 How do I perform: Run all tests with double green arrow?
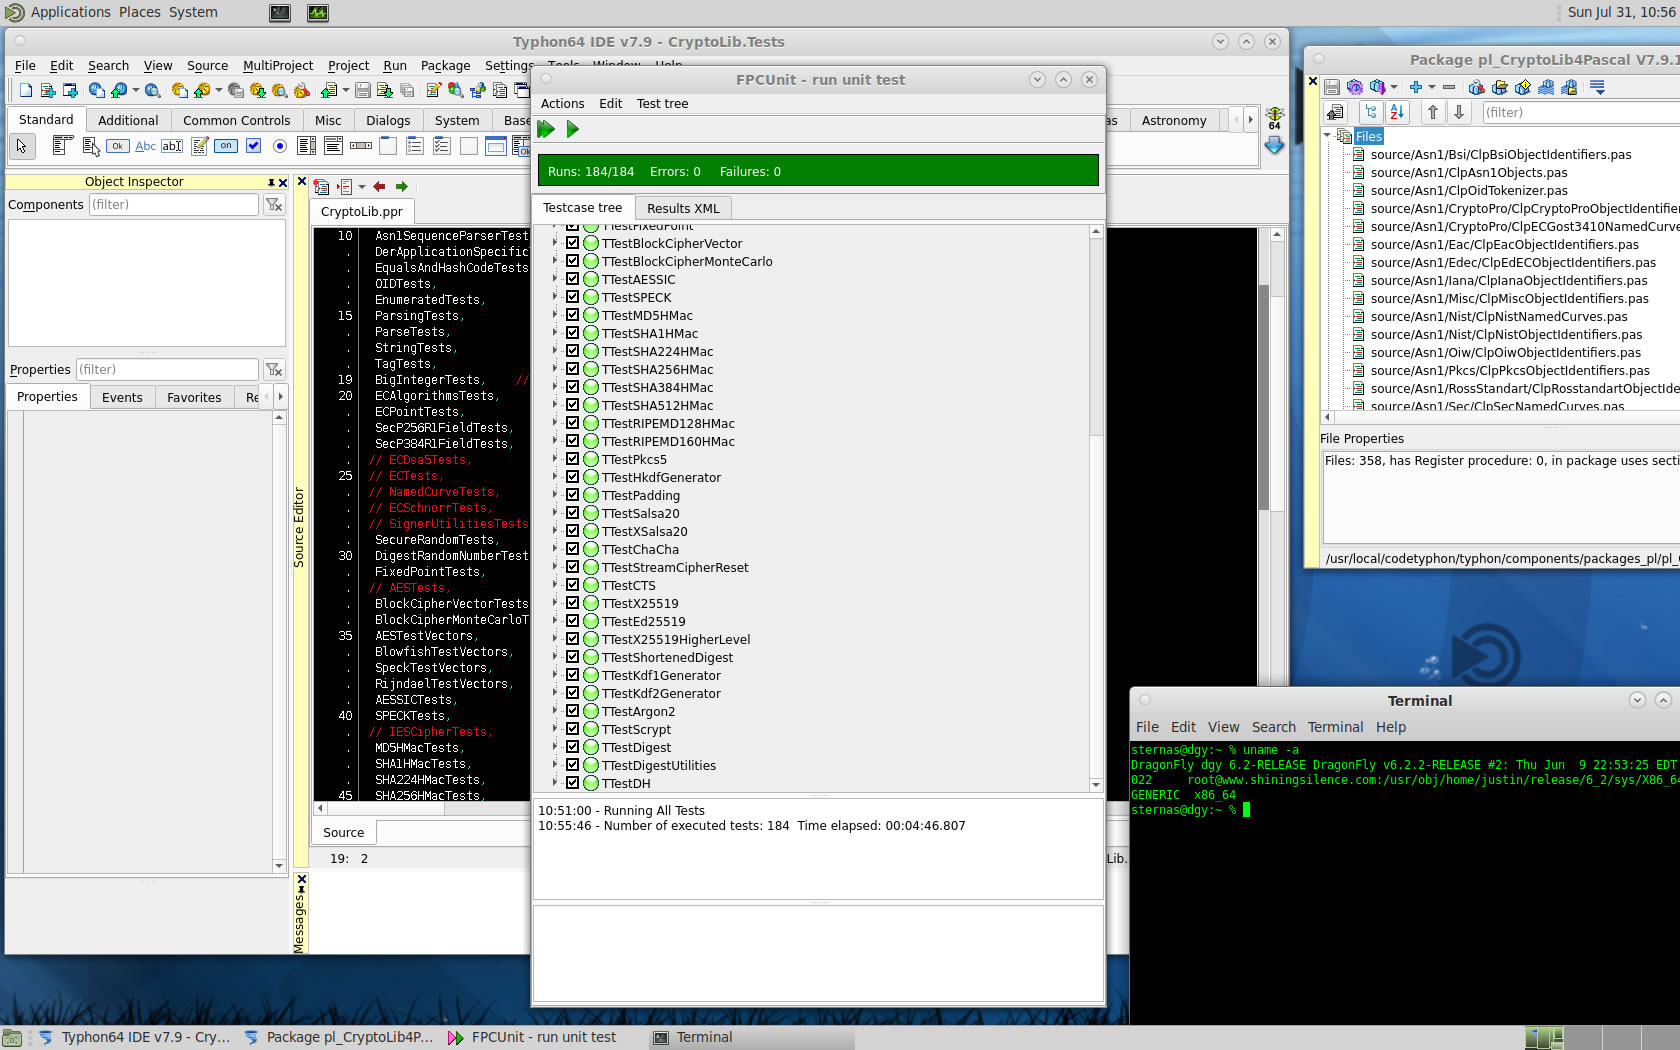coord(546,129)
